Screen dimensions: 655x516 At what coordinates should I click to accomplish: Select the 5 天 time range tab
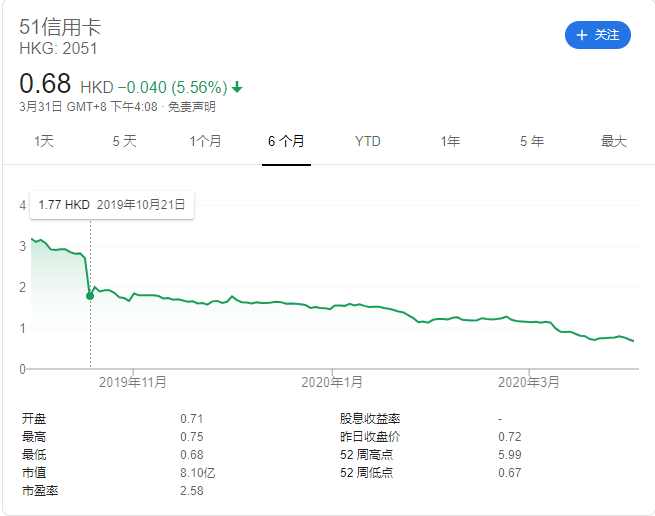tap(124, 141)
